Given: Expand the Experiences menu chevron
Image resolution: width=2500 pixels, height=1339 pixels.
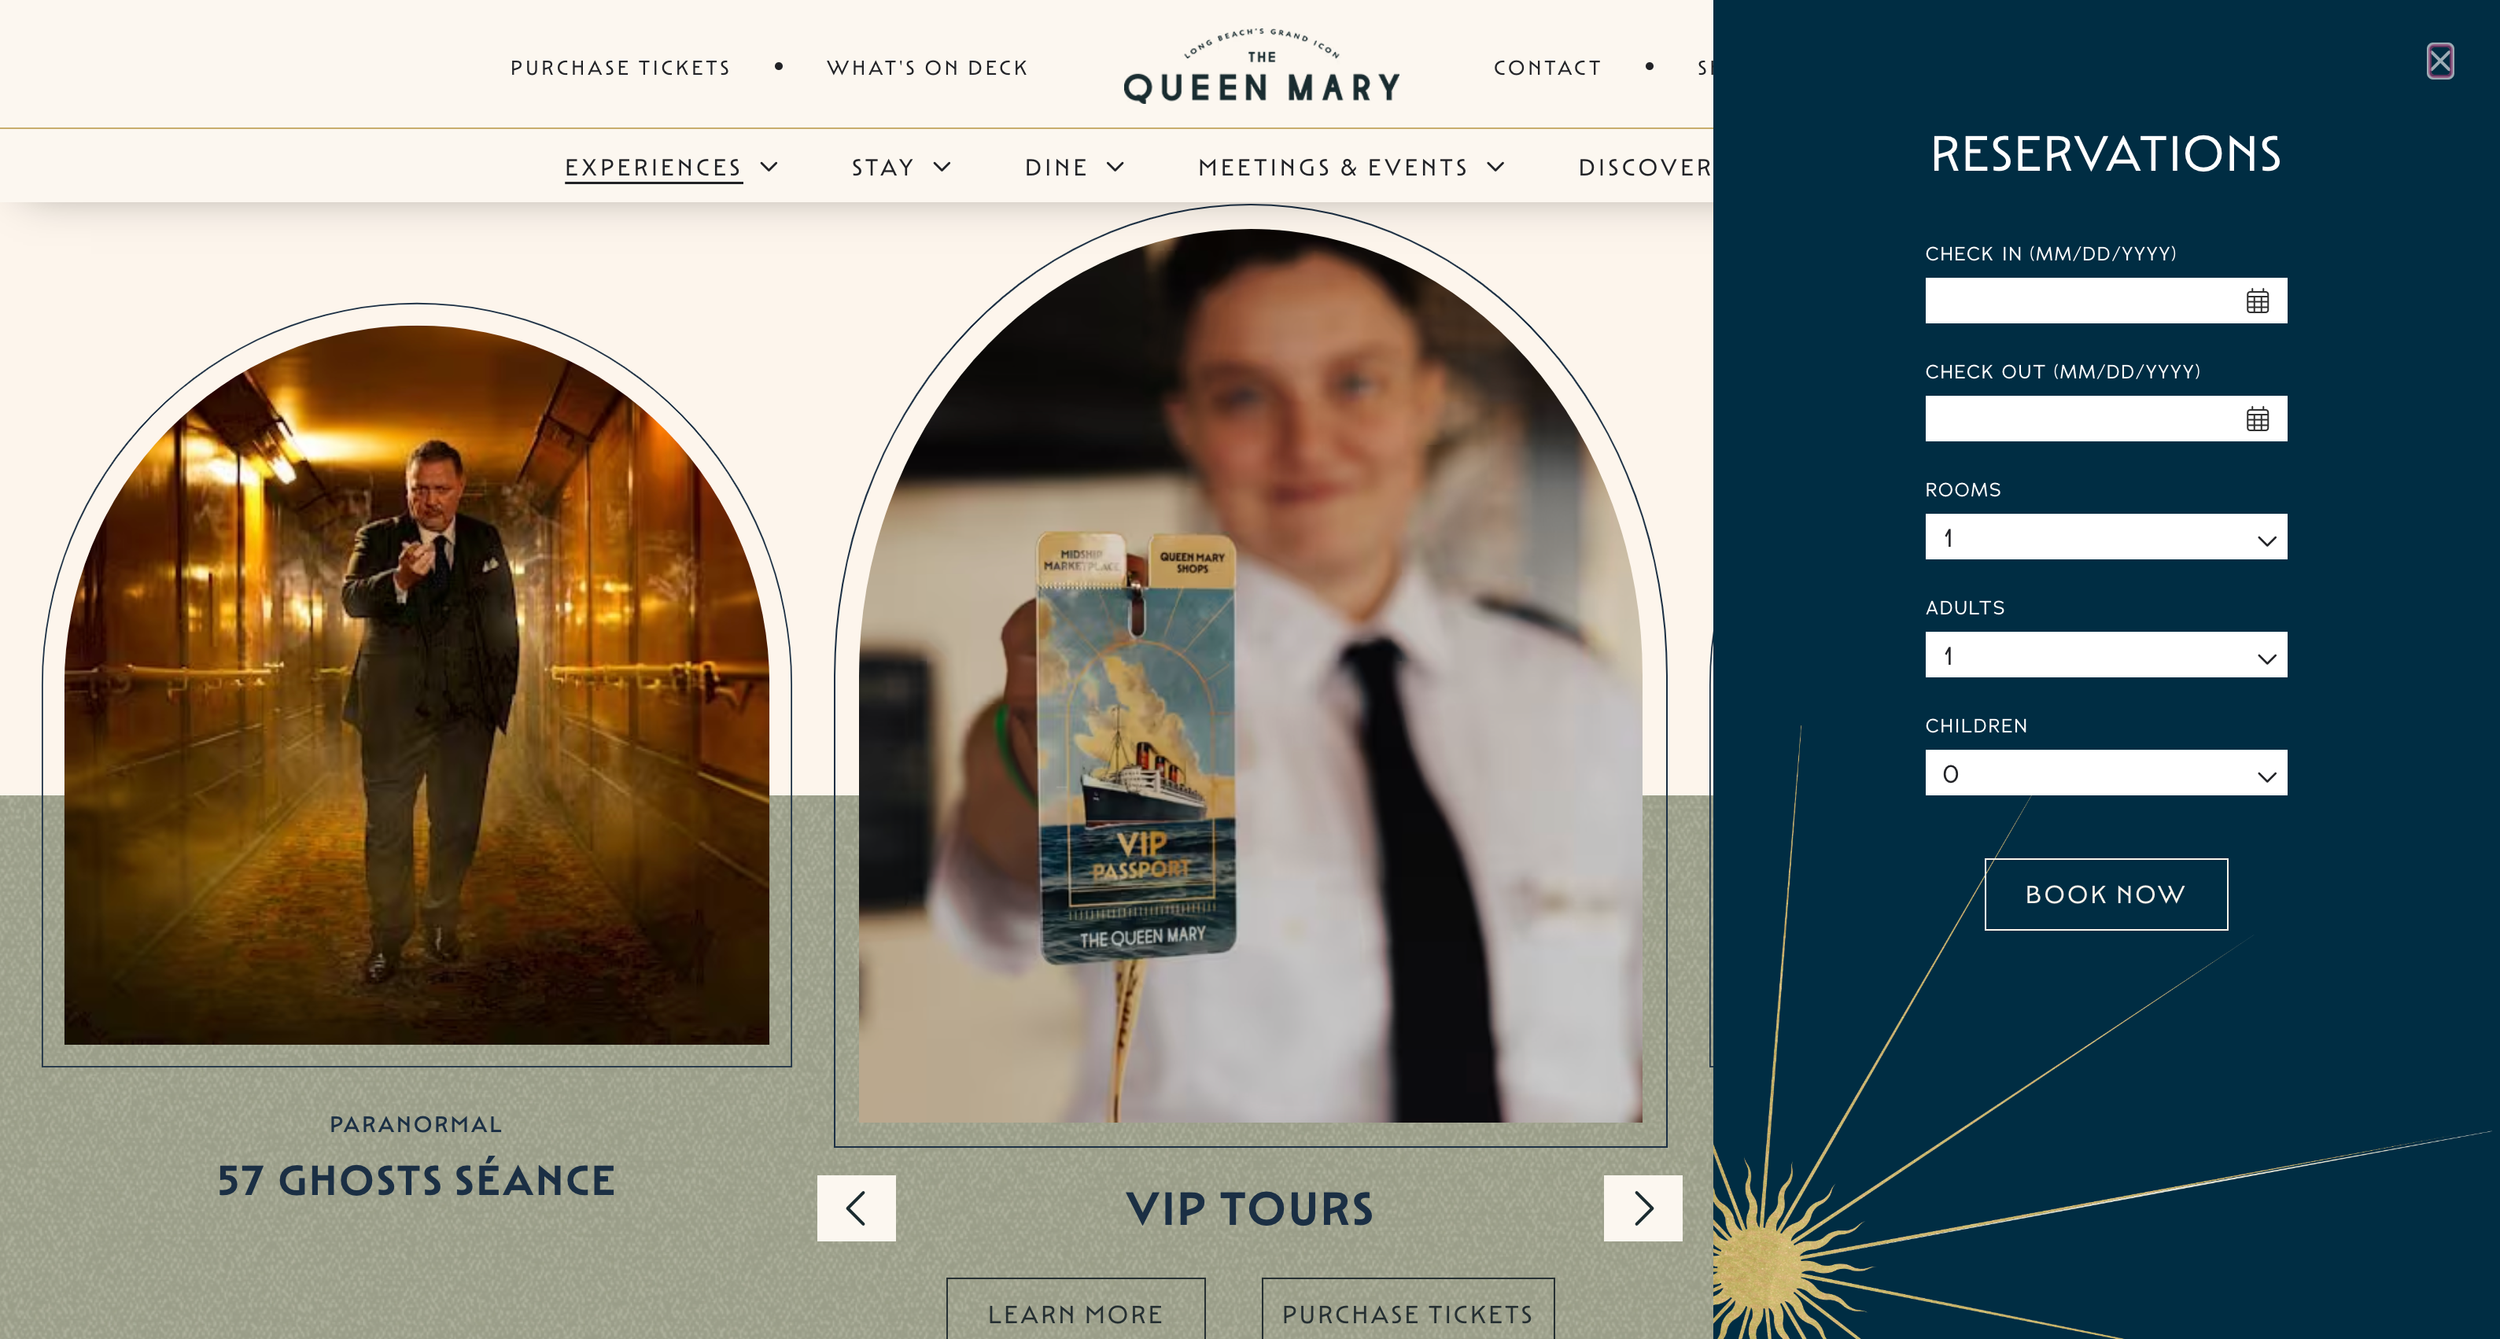Looking at the screenshot, I should pos(769,167).
